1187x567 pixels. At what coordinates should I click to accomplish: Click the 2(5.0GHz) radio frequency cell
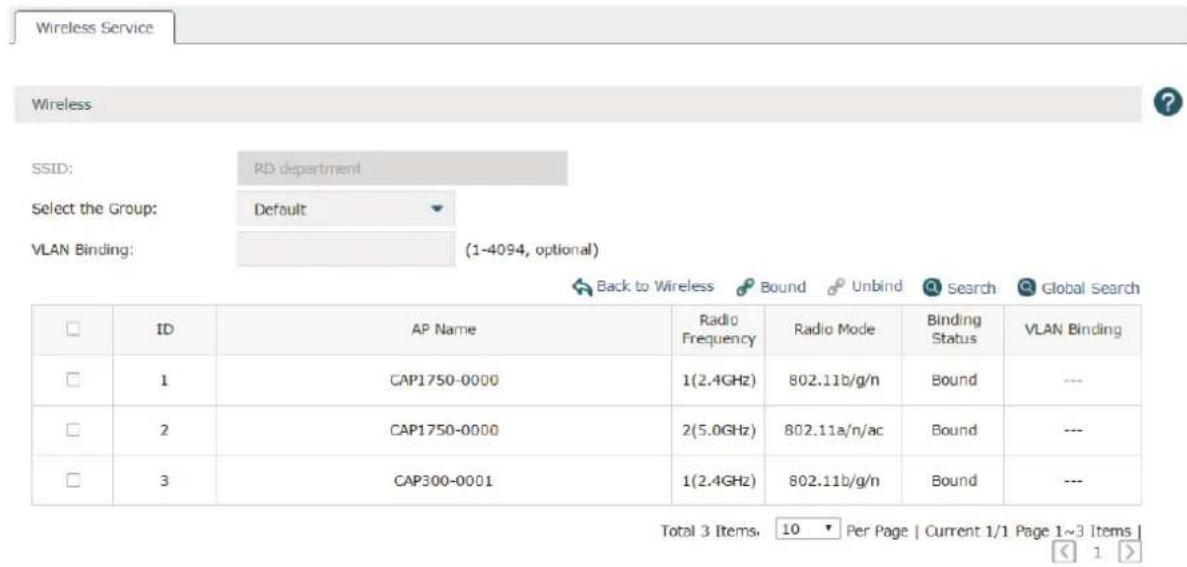[718, 430]
